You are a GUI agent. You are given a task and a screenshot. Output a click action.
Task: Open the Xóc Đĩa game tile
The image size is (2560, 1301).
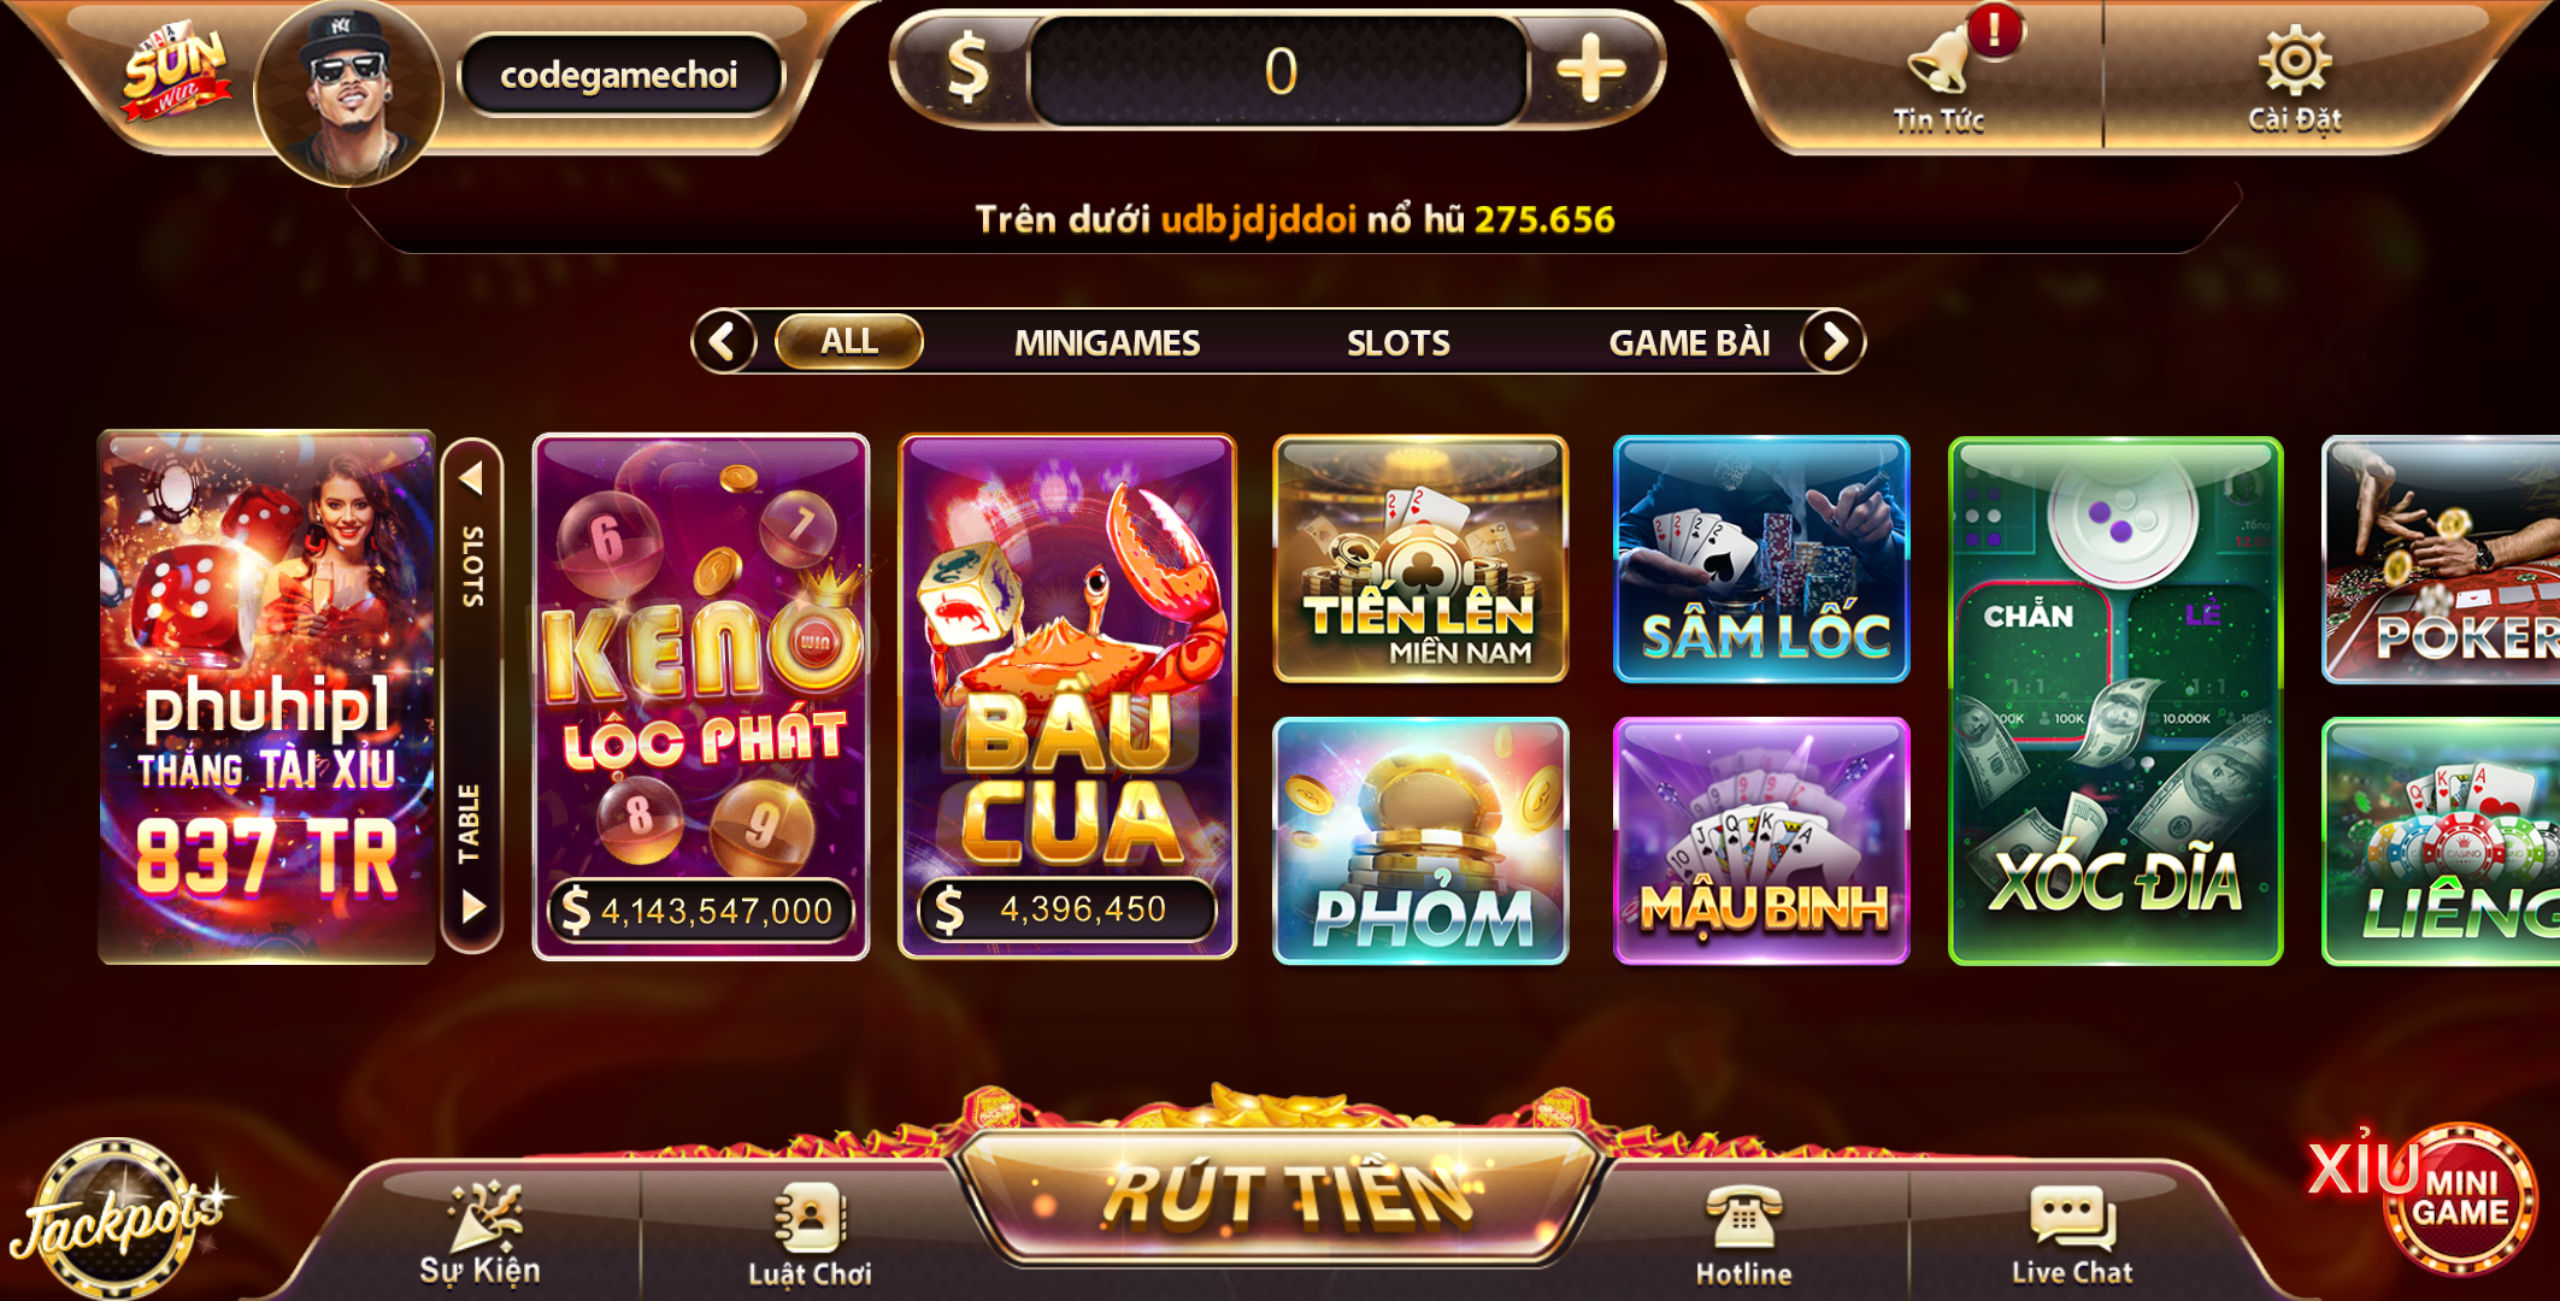2115,700
